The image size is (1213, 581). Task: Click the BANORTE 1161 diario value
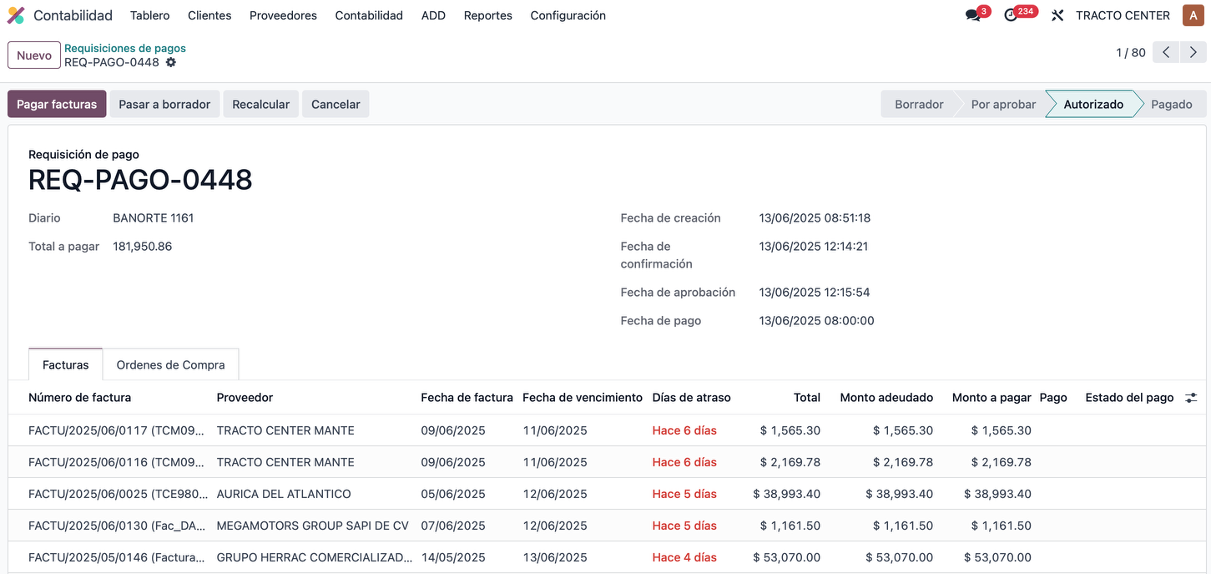pyautogui.click(x=153, y=218)
